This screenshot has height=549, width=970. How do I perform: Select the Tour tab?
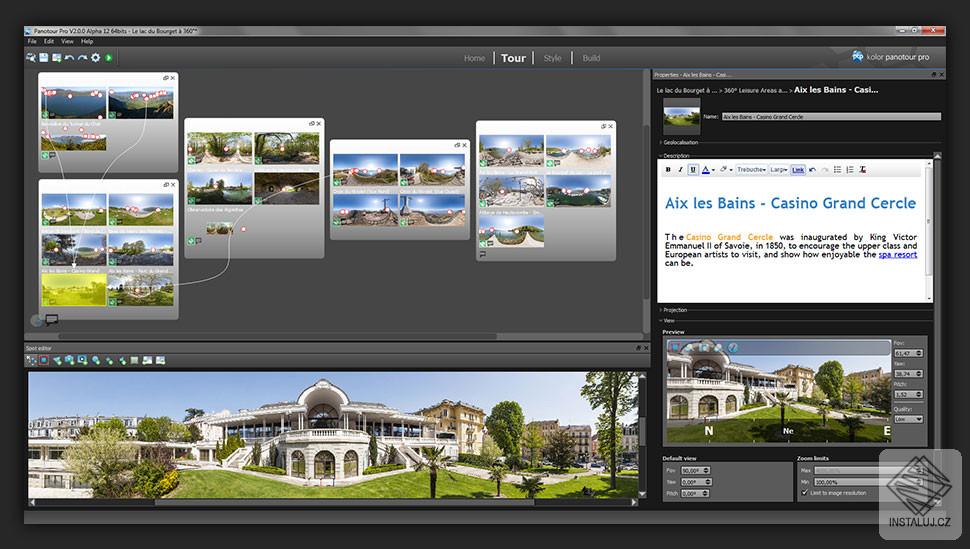(513, 58)
